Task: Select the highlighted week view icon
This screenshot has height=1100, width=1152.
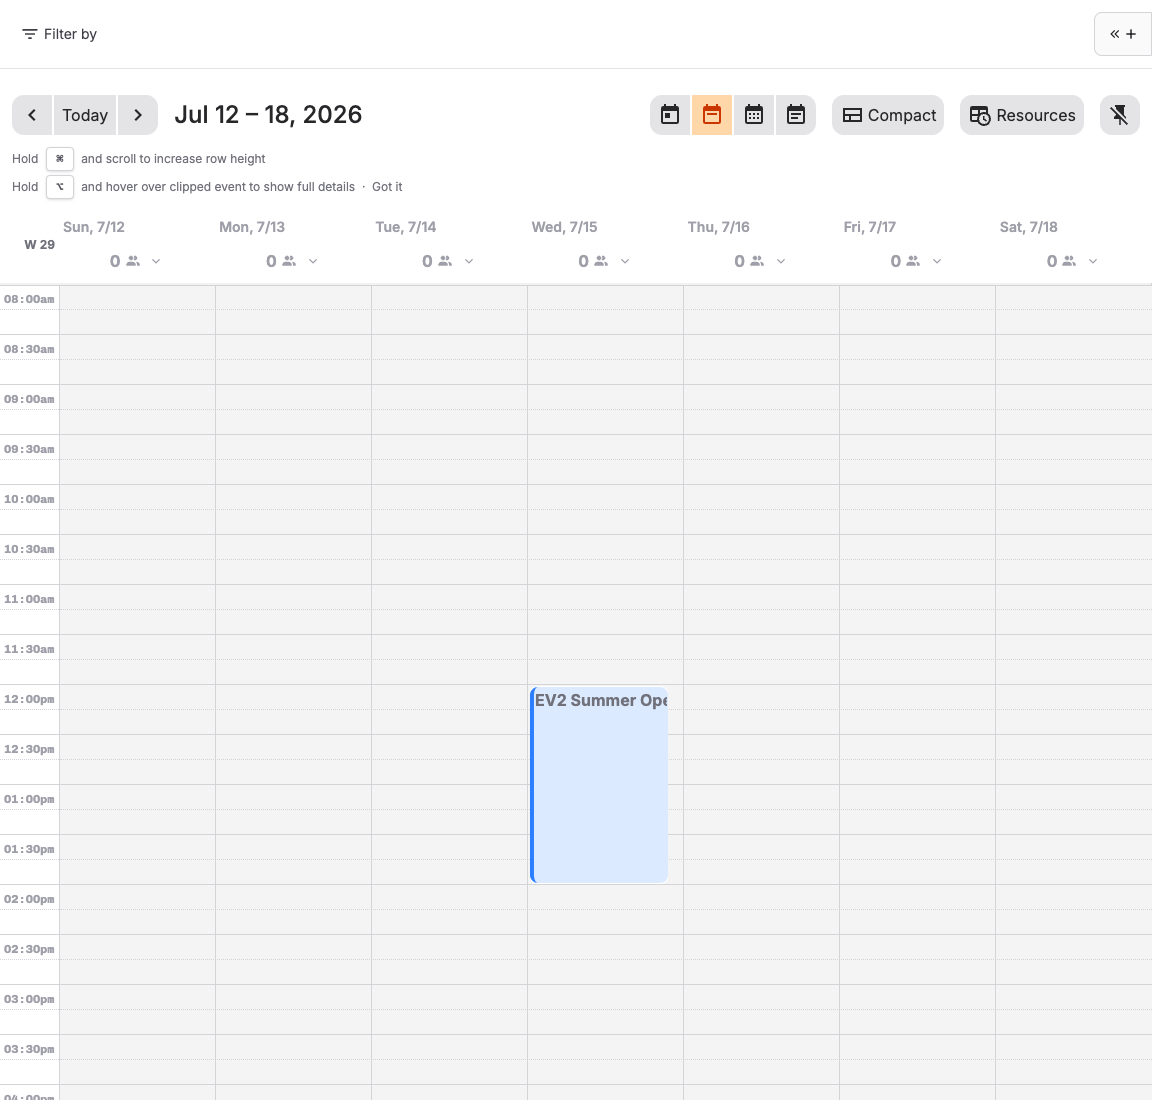Action: pos(712,115)
